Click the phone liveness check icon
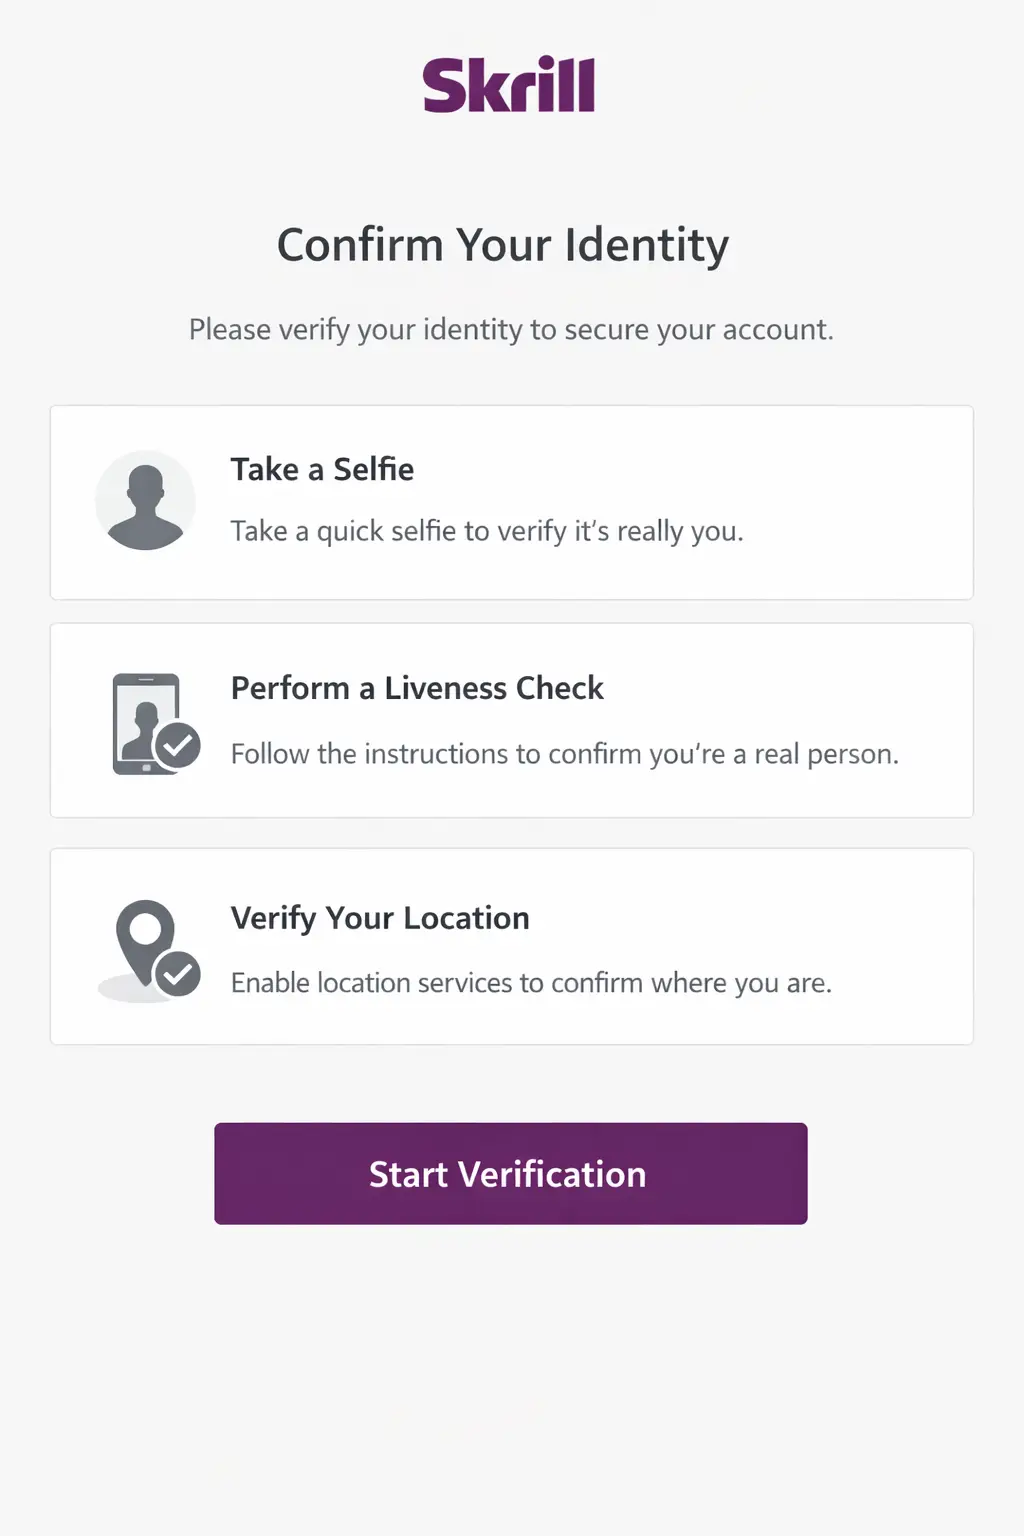The width and height of the screenshot is (1024, 1536). (145, 722)
